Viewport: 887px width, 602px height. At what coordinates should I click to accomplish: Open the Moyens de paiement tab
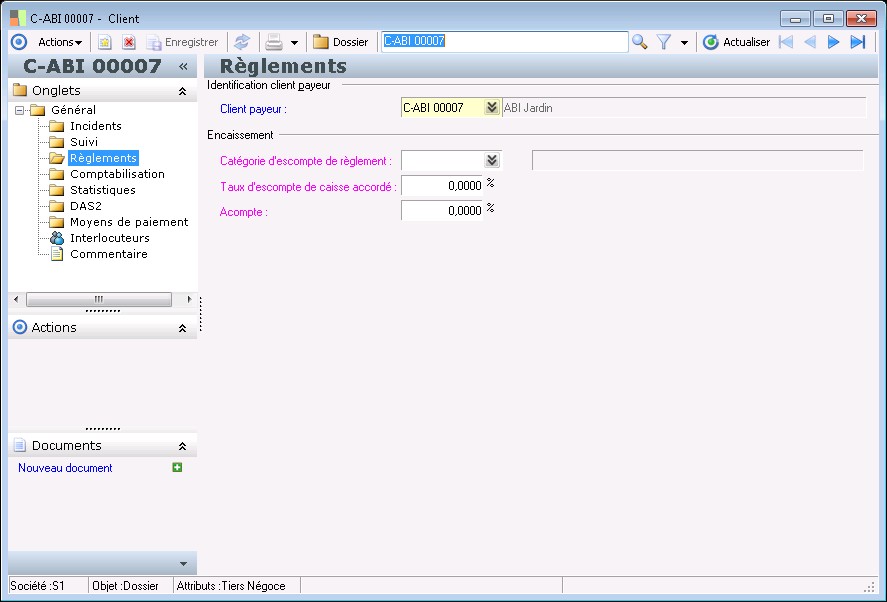click(129, 222)
